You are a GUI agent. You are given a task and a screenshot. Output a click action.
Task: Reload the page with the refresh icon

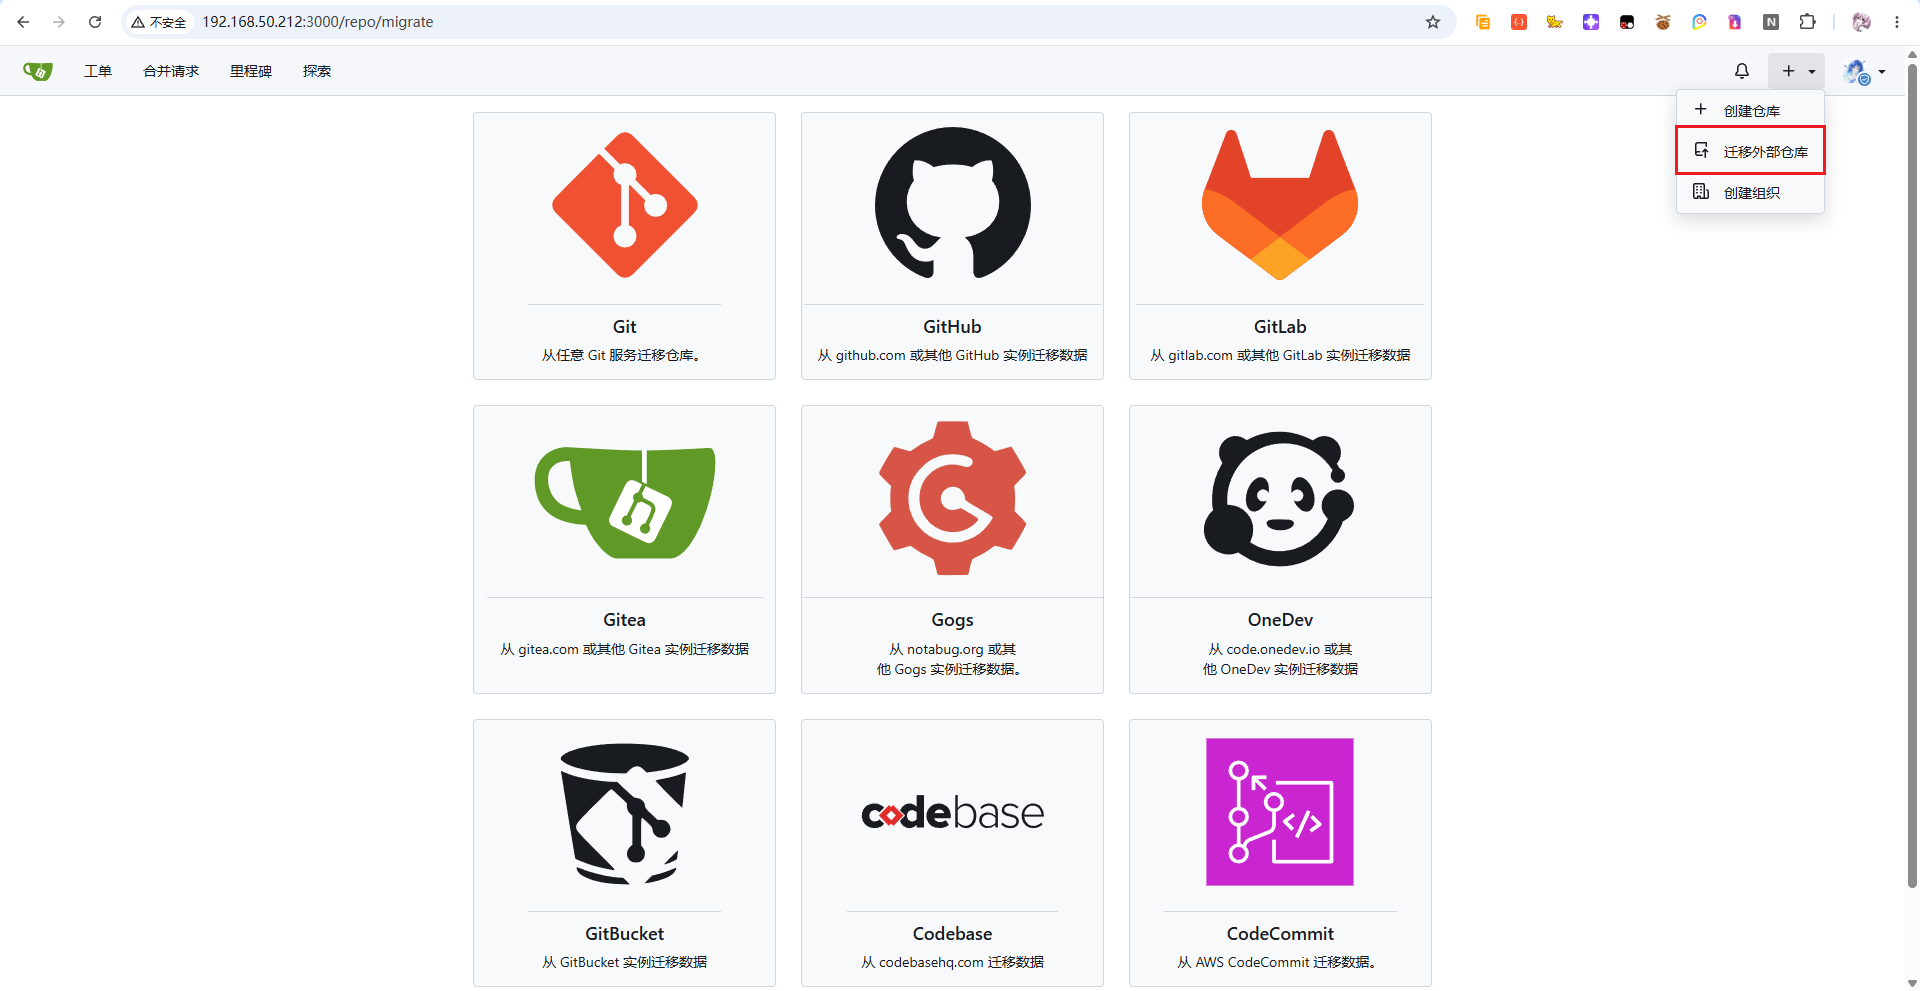[x=95, y=22]
